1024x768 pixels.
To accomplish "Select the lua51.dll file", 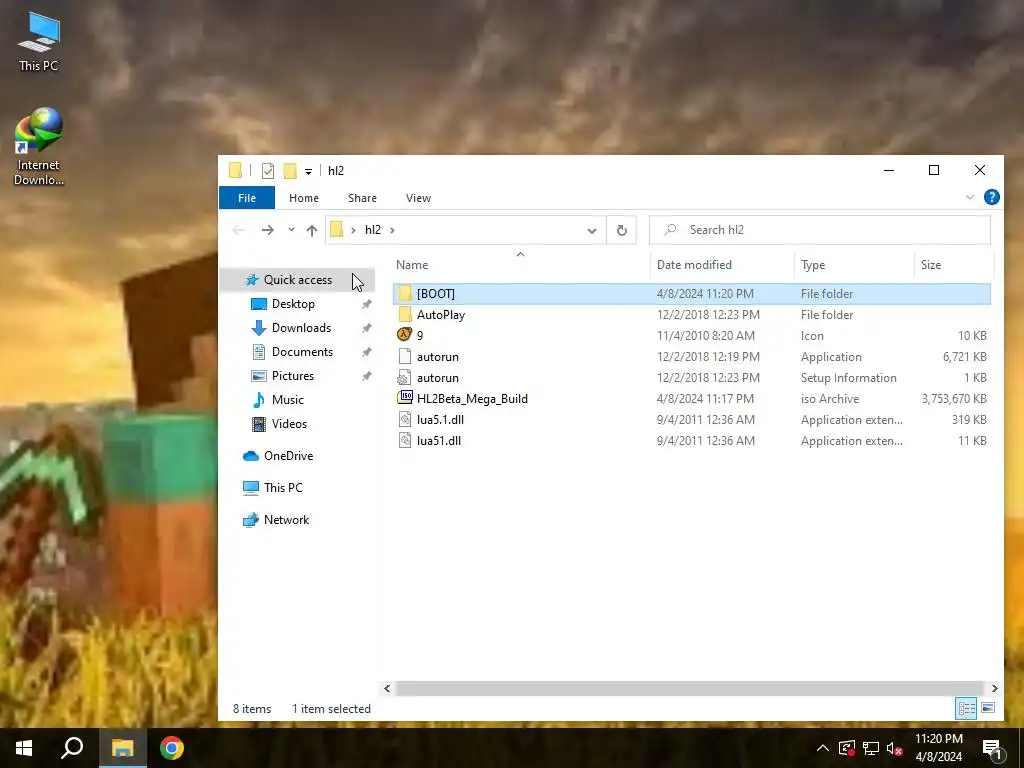I will [x=692, y=440].
